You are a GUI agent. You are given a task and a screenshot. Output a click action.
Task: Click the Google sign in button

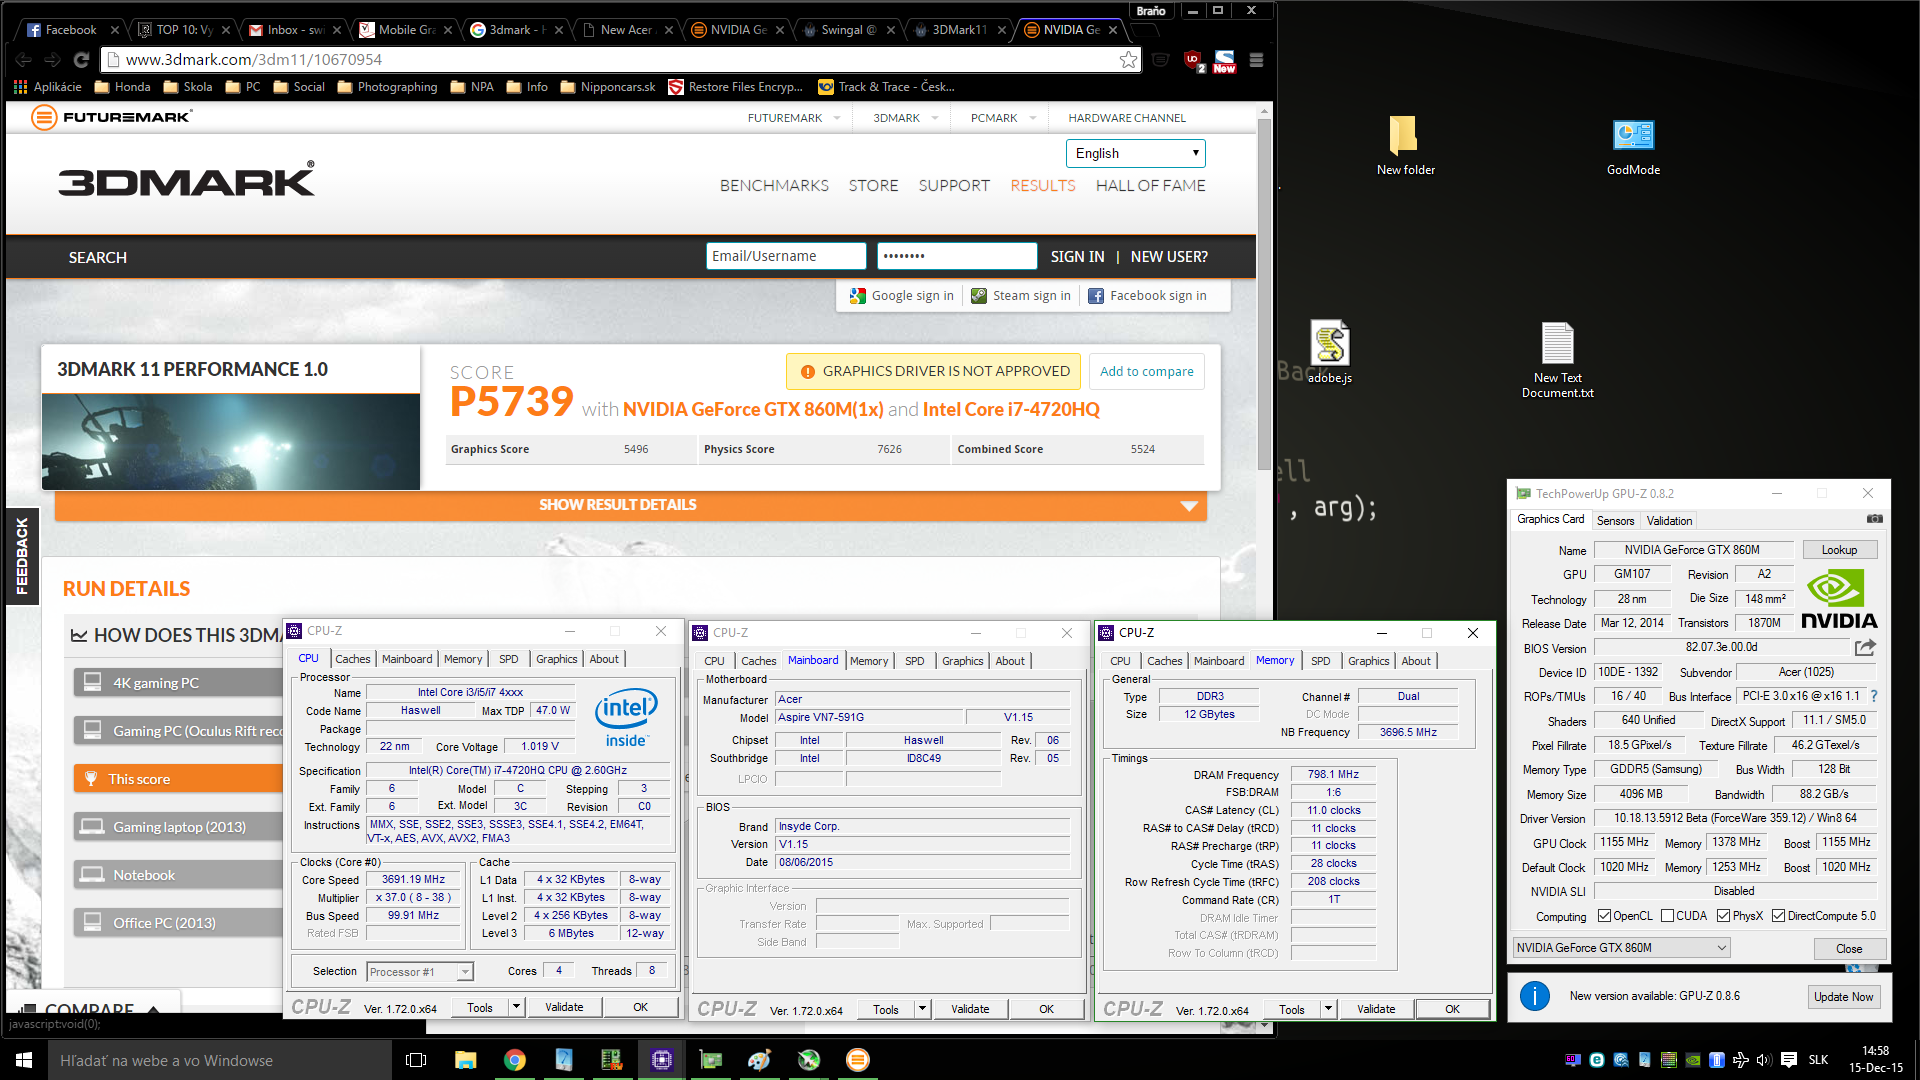pos(901,296)
